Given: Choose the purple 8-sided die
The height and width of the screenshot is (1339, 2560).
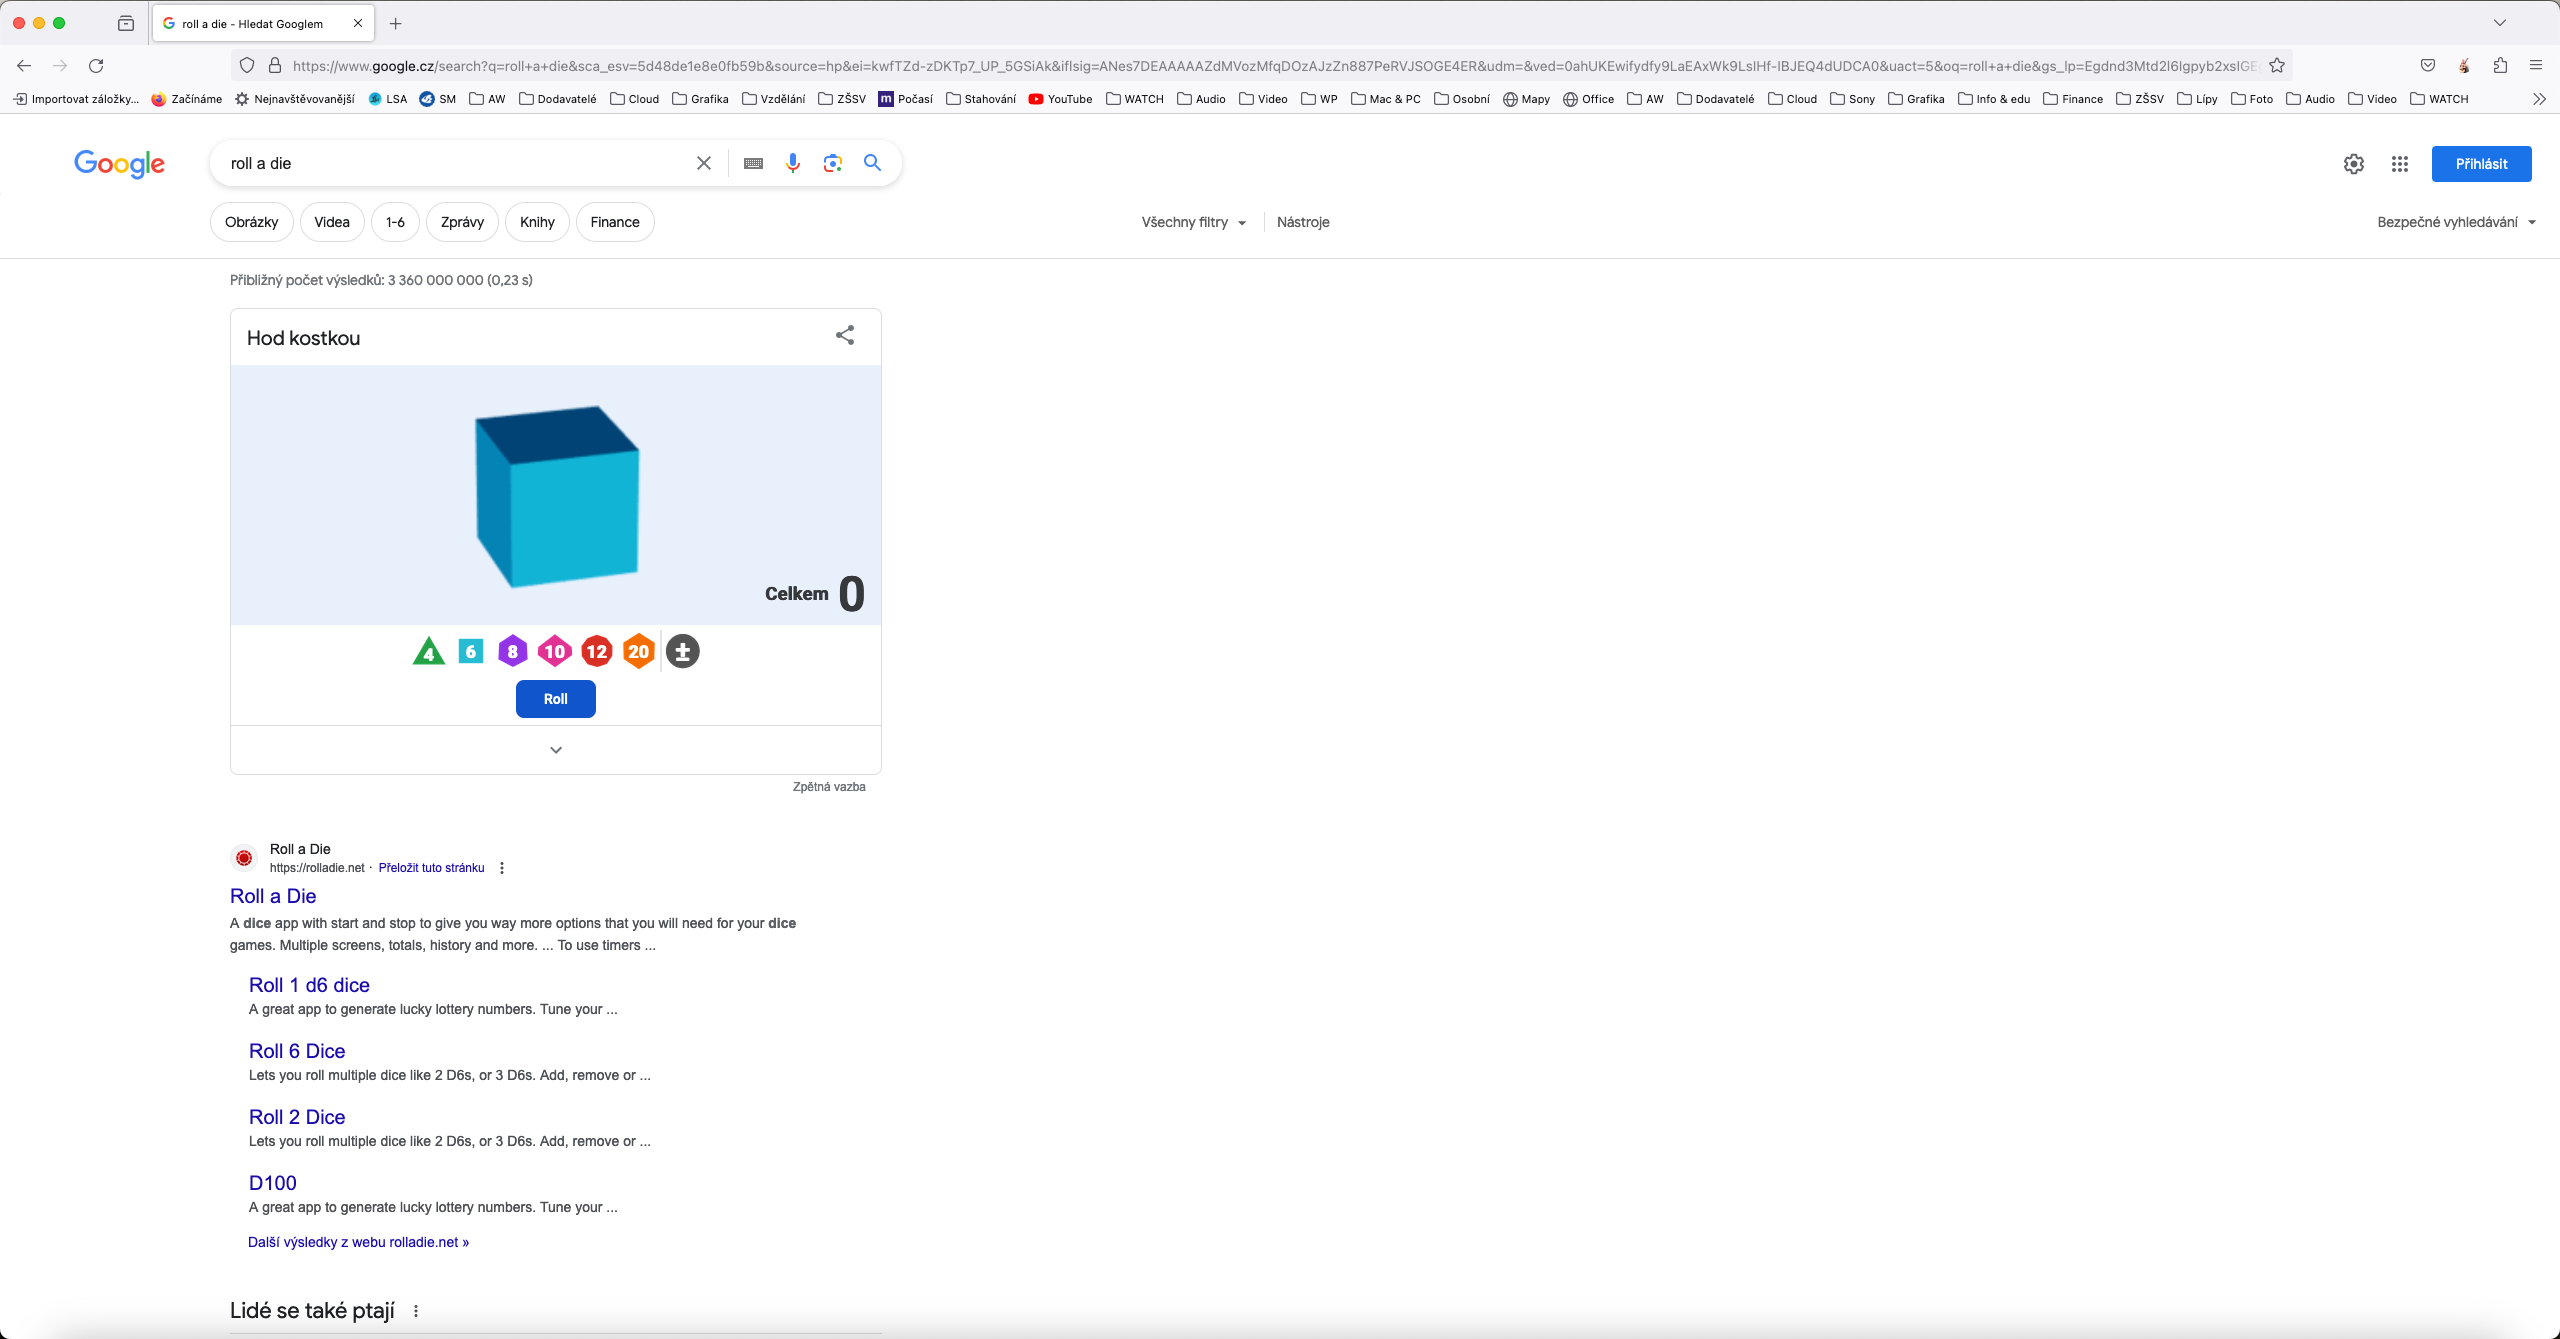Looking at the screenshot, I should (512, 652).
